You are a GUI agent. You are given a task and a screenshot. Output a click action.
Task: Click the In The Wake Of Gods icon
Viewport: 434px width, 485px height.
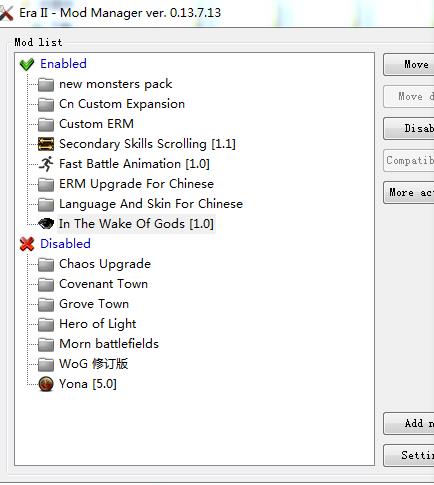coord(46,224)
